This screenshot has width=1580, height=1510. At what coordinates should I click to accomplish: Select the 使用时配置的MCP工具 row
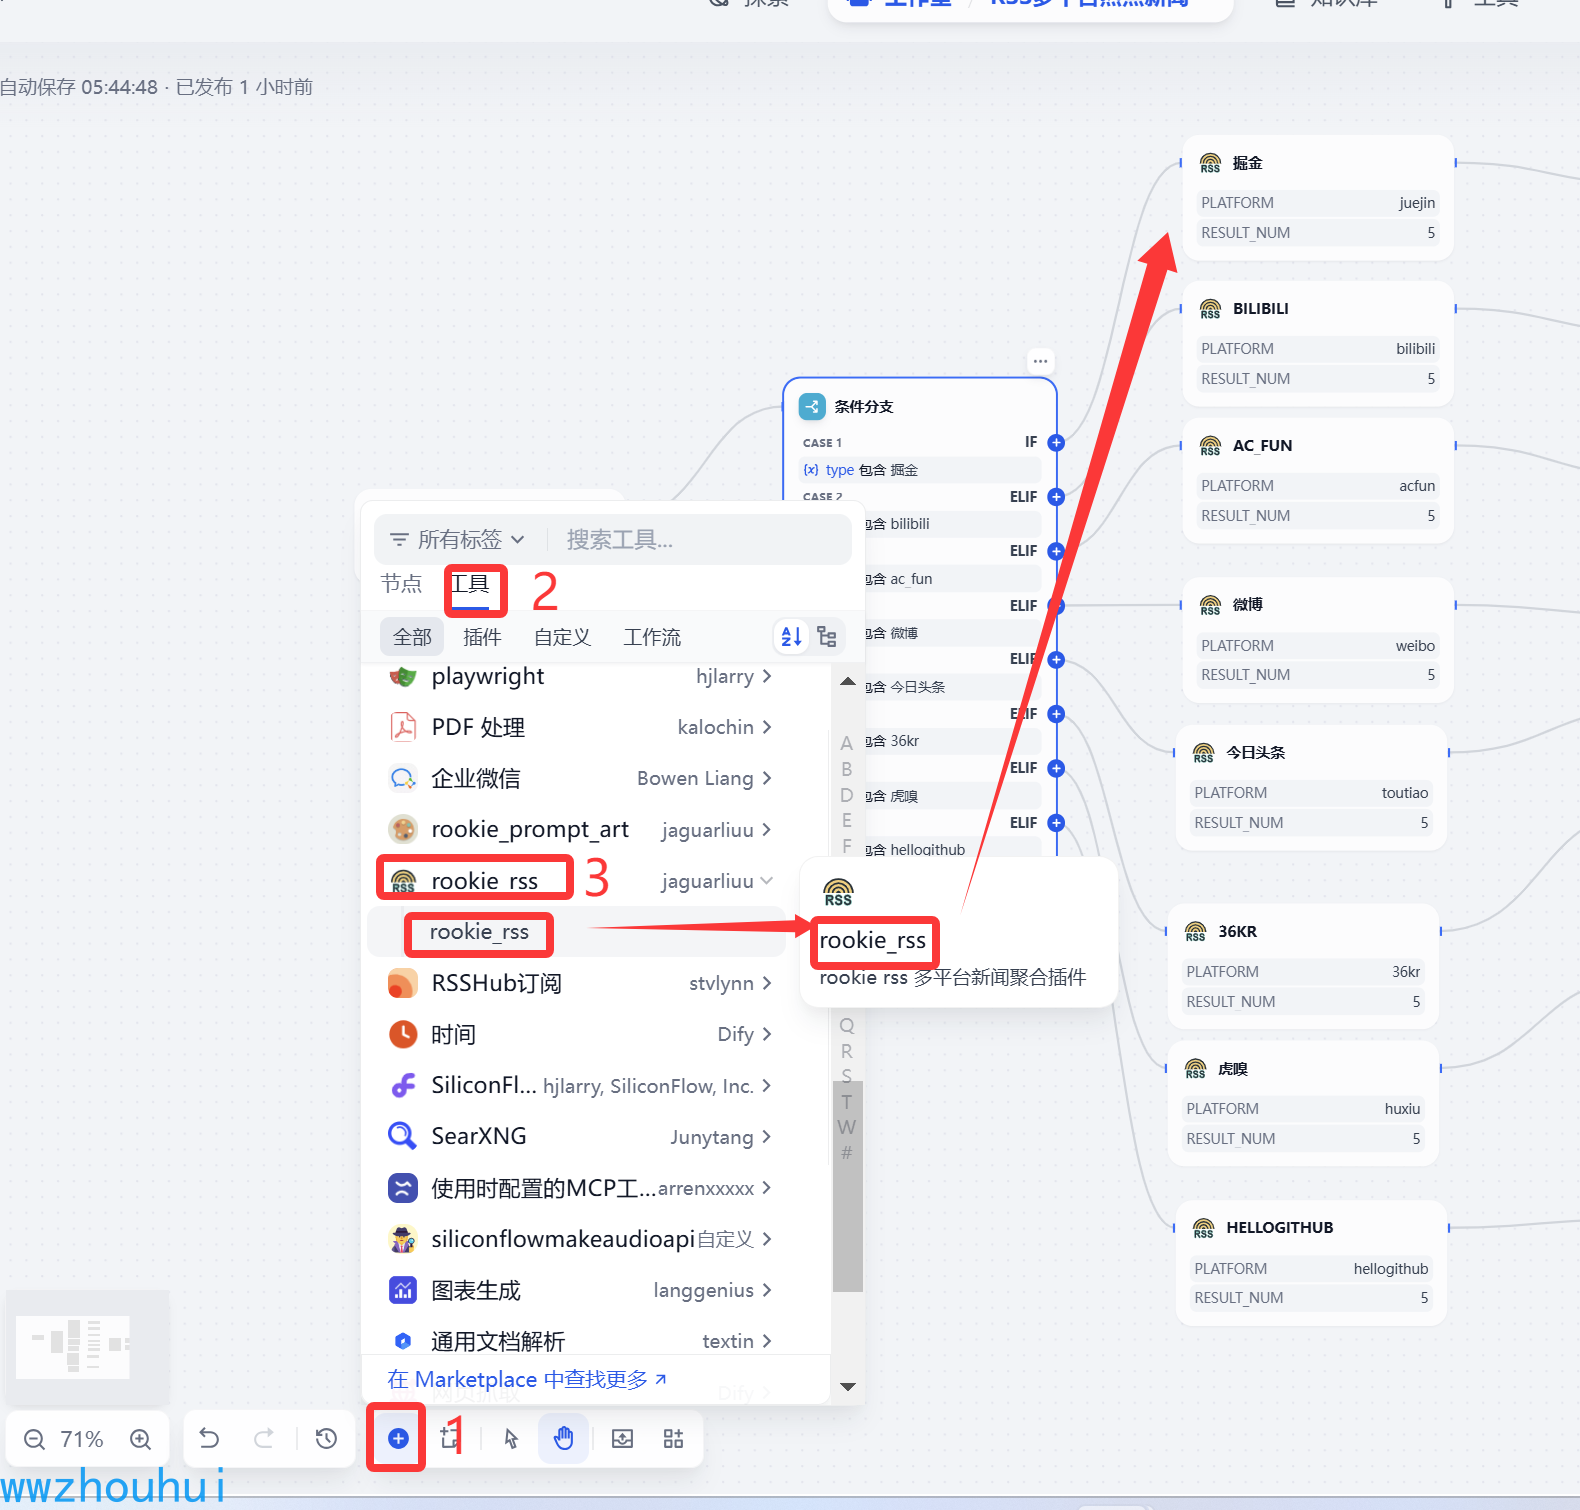pyautogui.click(x=579, y=1188)
